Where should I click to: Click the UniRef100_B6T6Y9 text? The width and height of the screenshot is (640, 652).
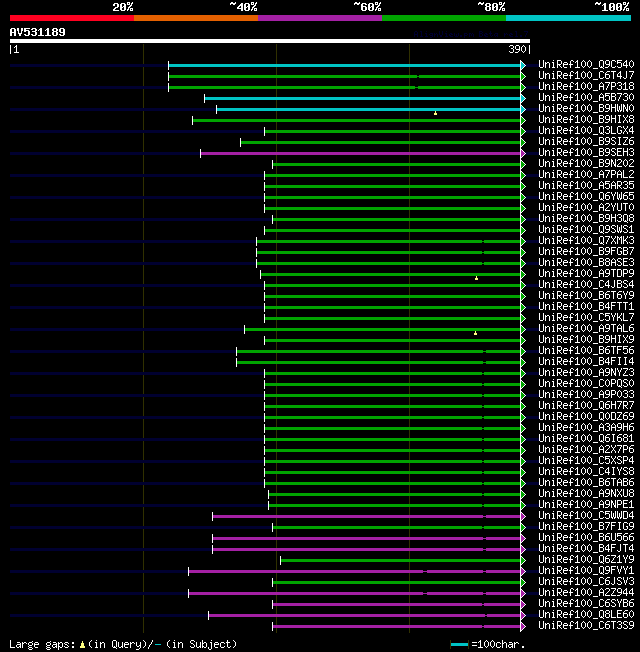point(586,296)
